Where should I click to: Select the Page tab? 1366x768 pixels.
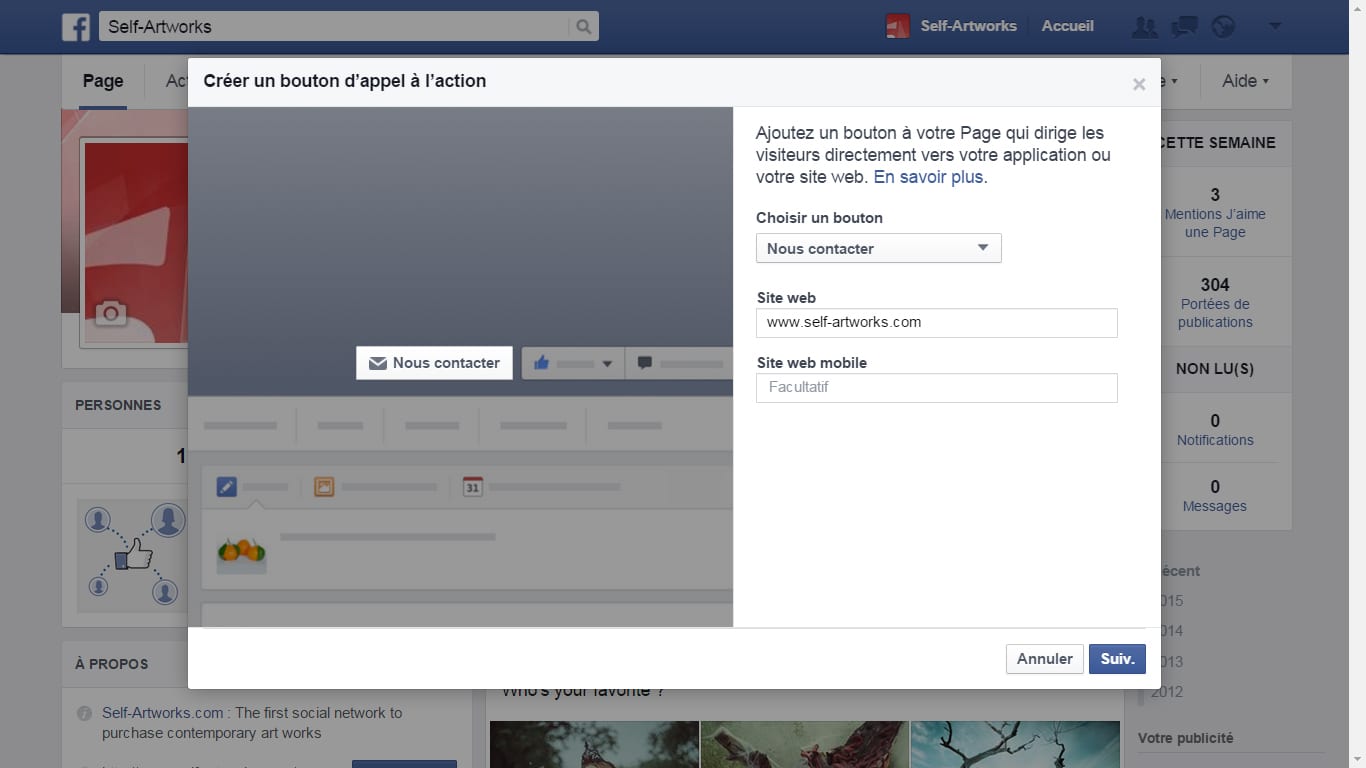tap(103, 82)
